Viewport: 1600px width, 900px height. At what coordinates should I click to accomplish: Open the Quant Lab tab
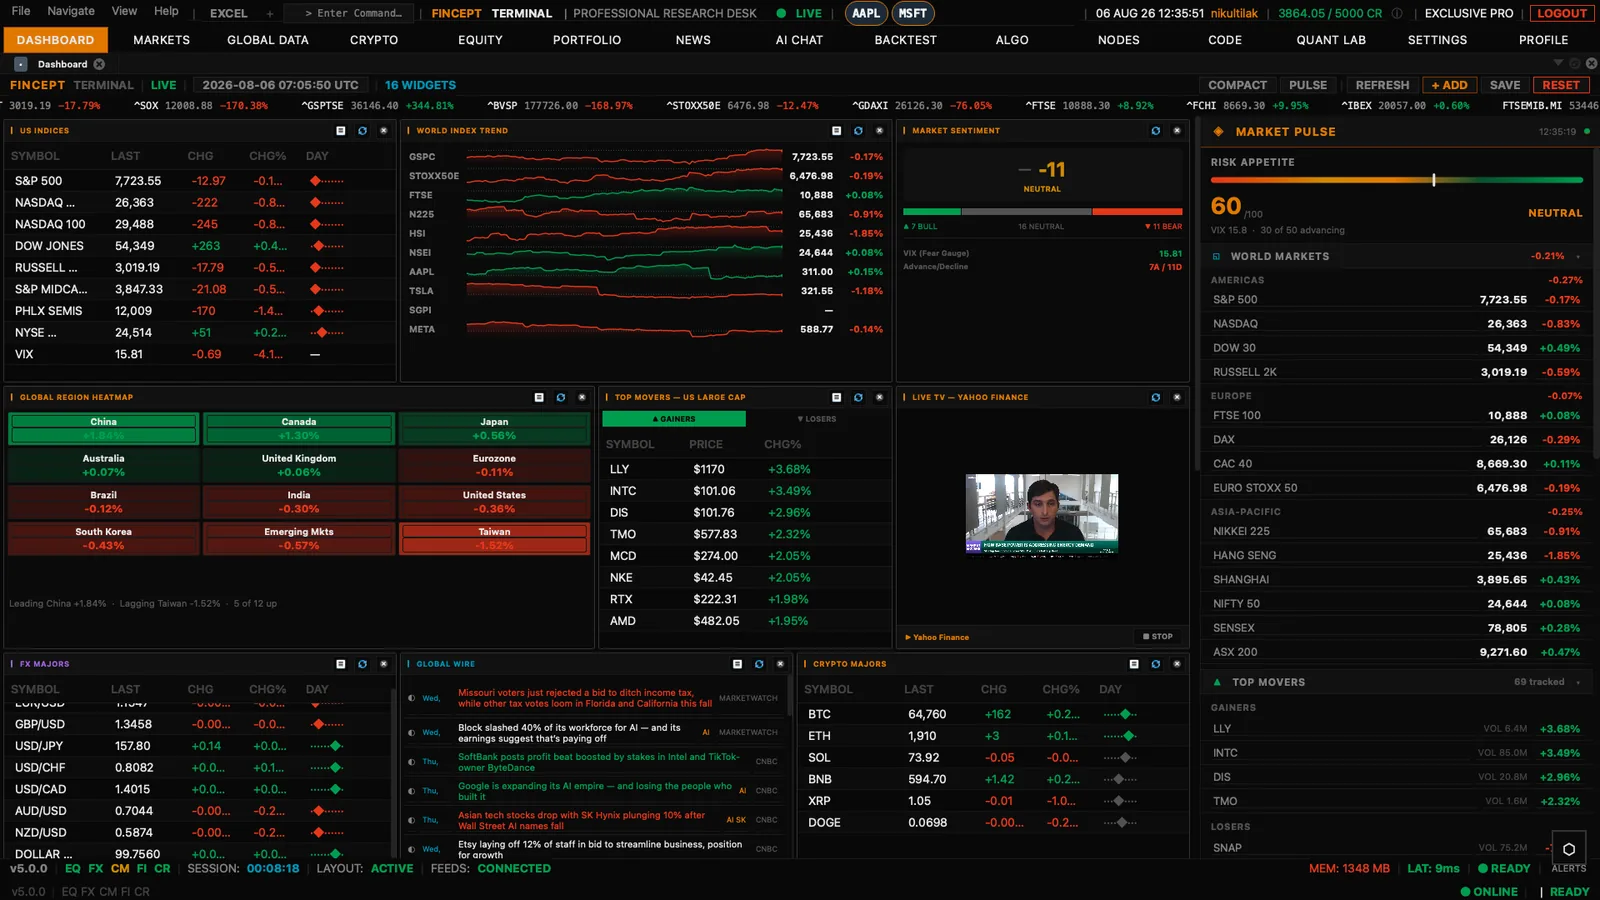tap(1331, 40)
